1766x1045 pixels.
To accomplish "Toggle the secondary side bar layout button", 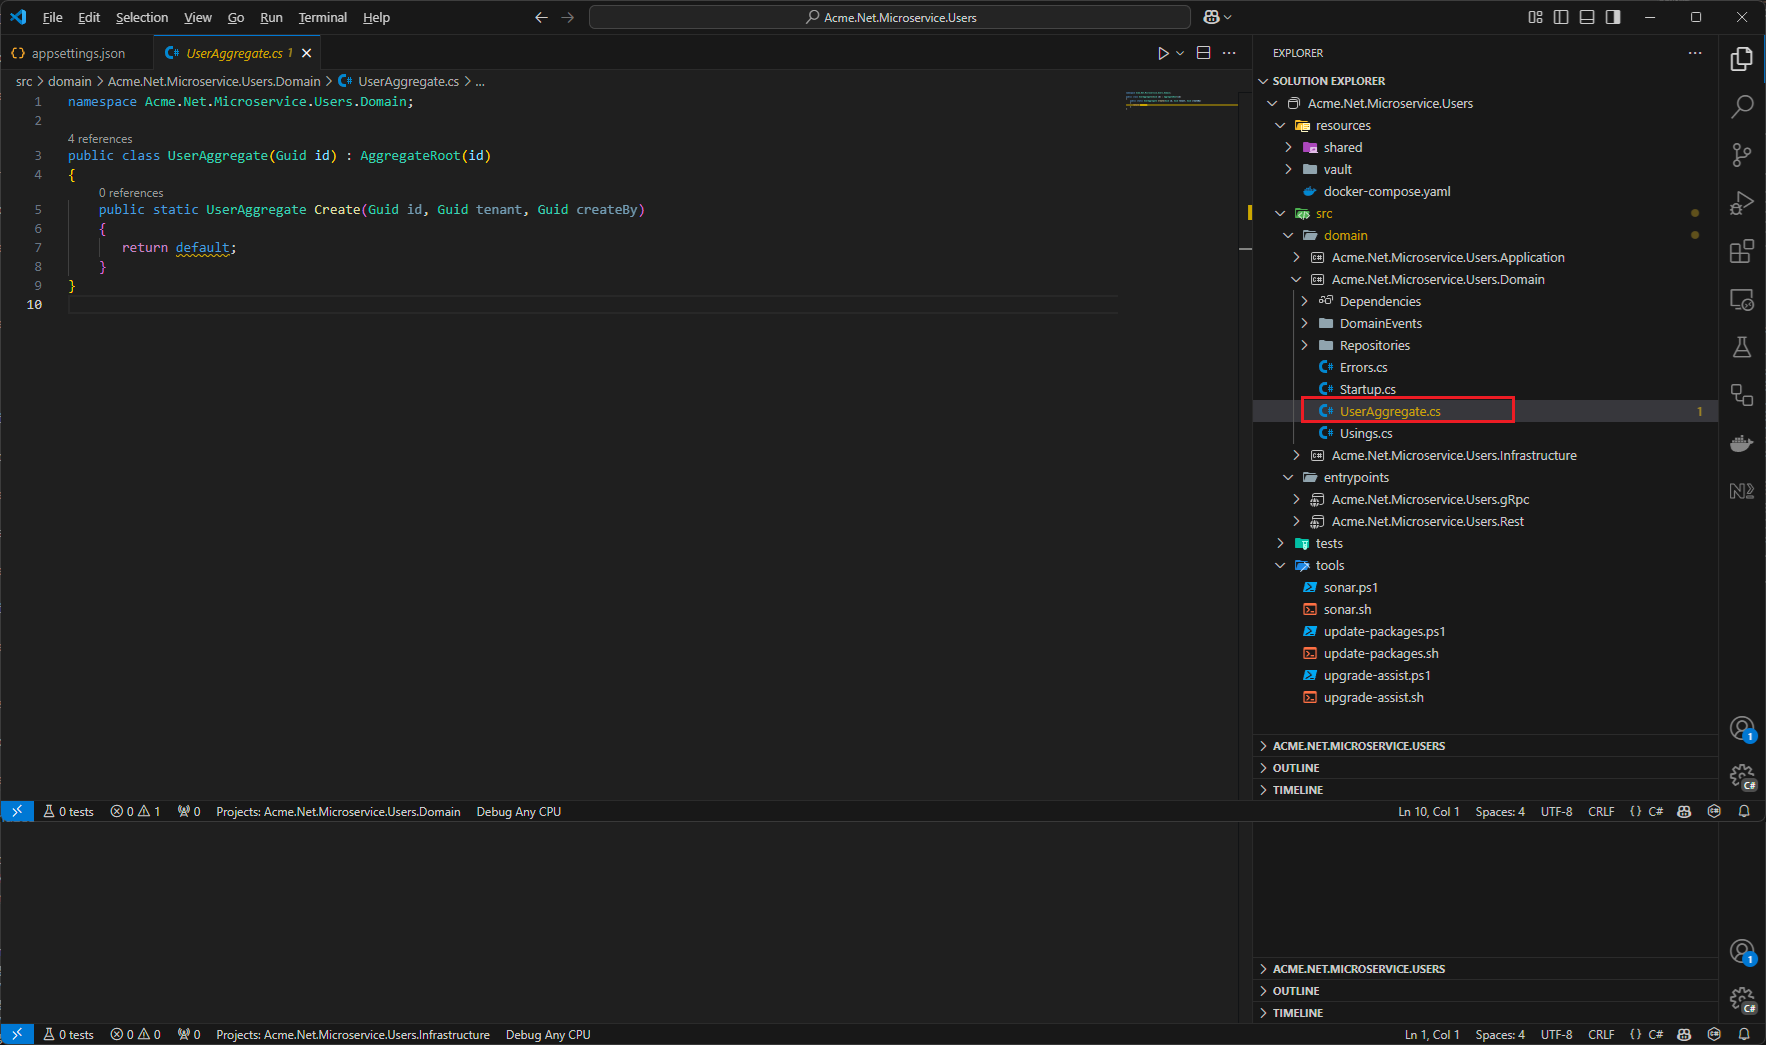I will 1613,17.
